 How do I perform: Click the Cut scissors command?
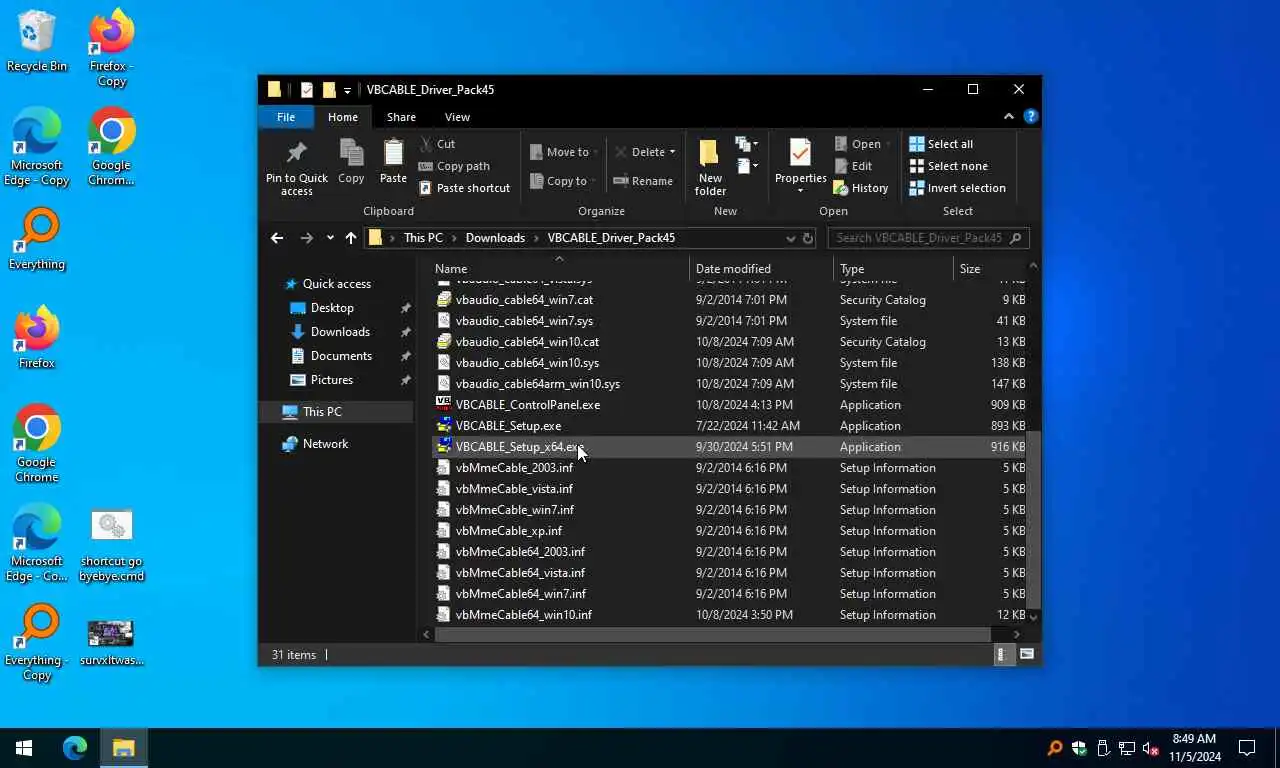click(437, 144)
